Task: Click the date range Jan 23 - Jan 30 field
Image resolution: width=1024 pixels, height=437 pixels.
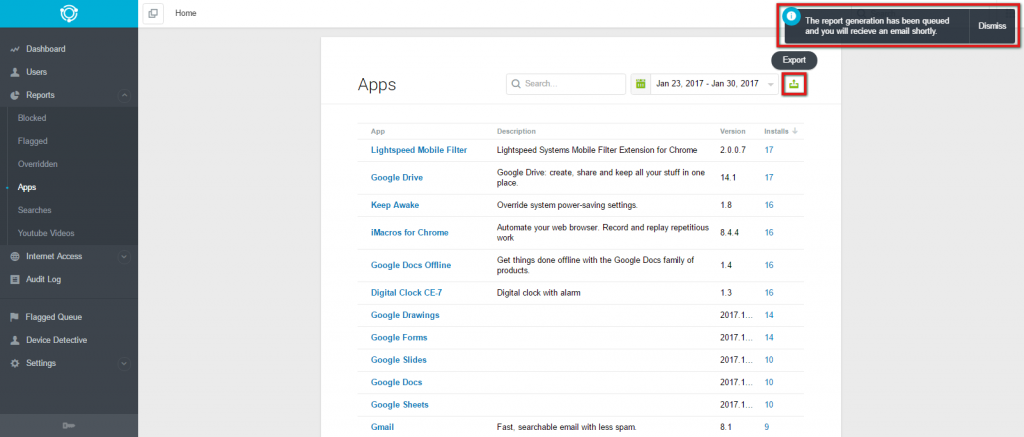Action: (x=707, y=84)
